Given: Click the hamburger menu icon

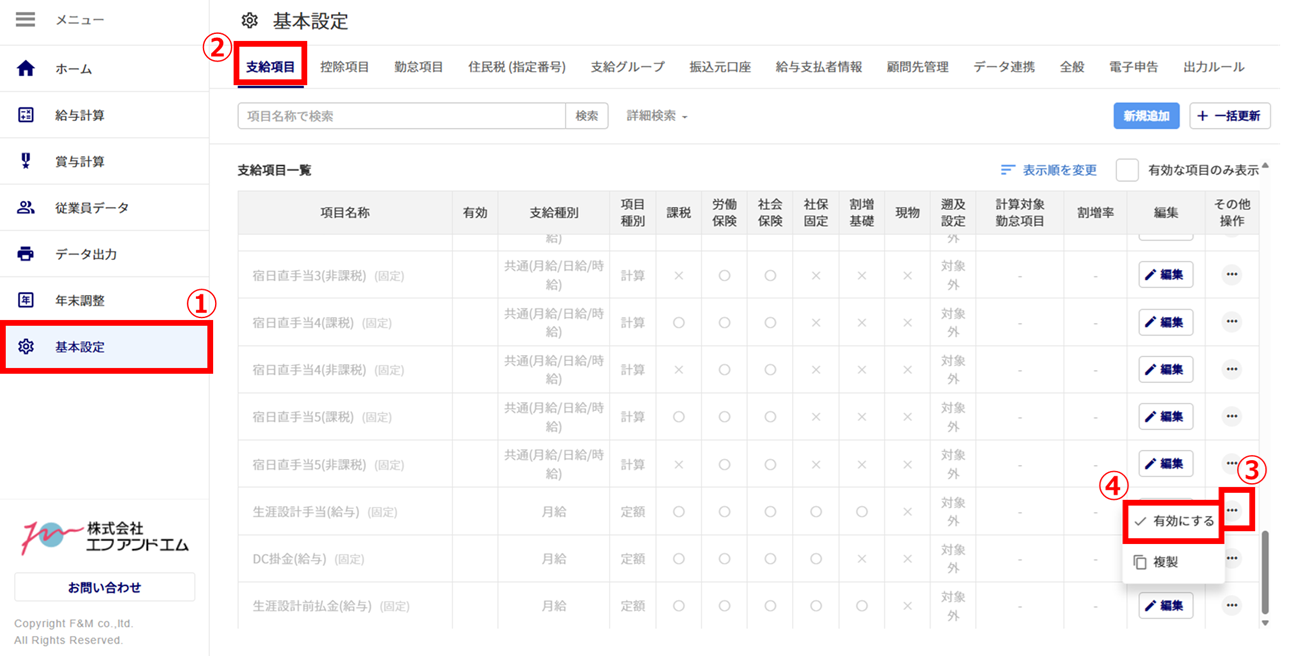Looking at the screenshot, I should click(26, 20).
